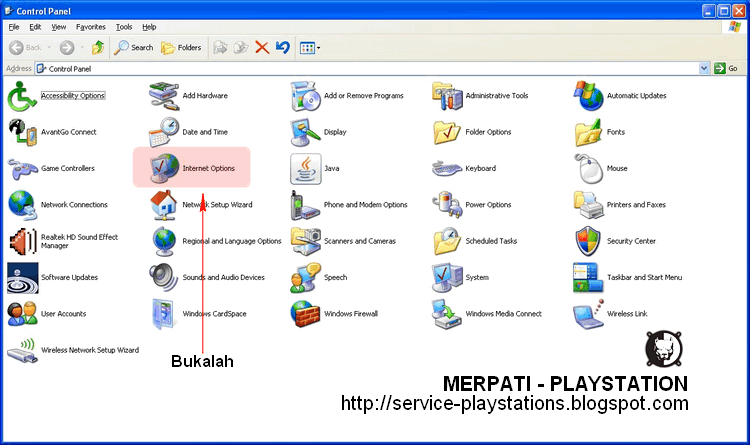Viewport: 750px width, 445px height.
Task: Open the Tools menu
Action: 124,27
